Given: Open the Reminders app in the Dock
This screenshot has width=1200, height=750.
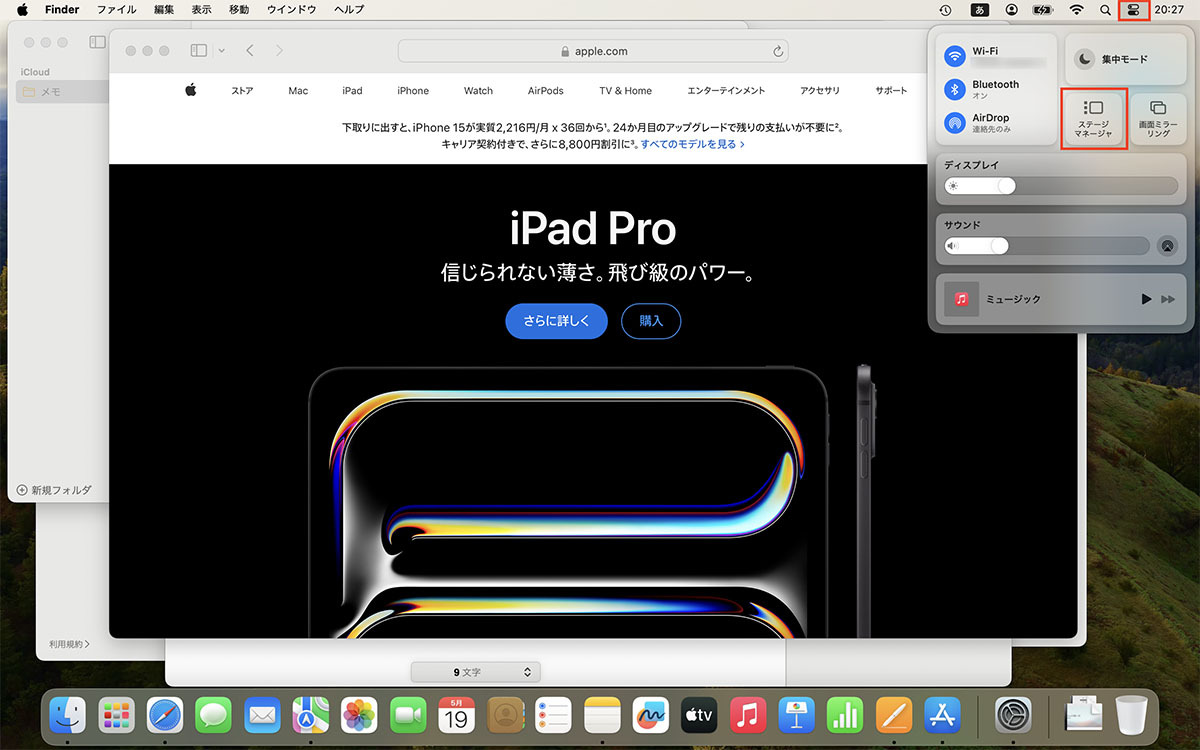Looking at the screenshot, I should 554,715.
